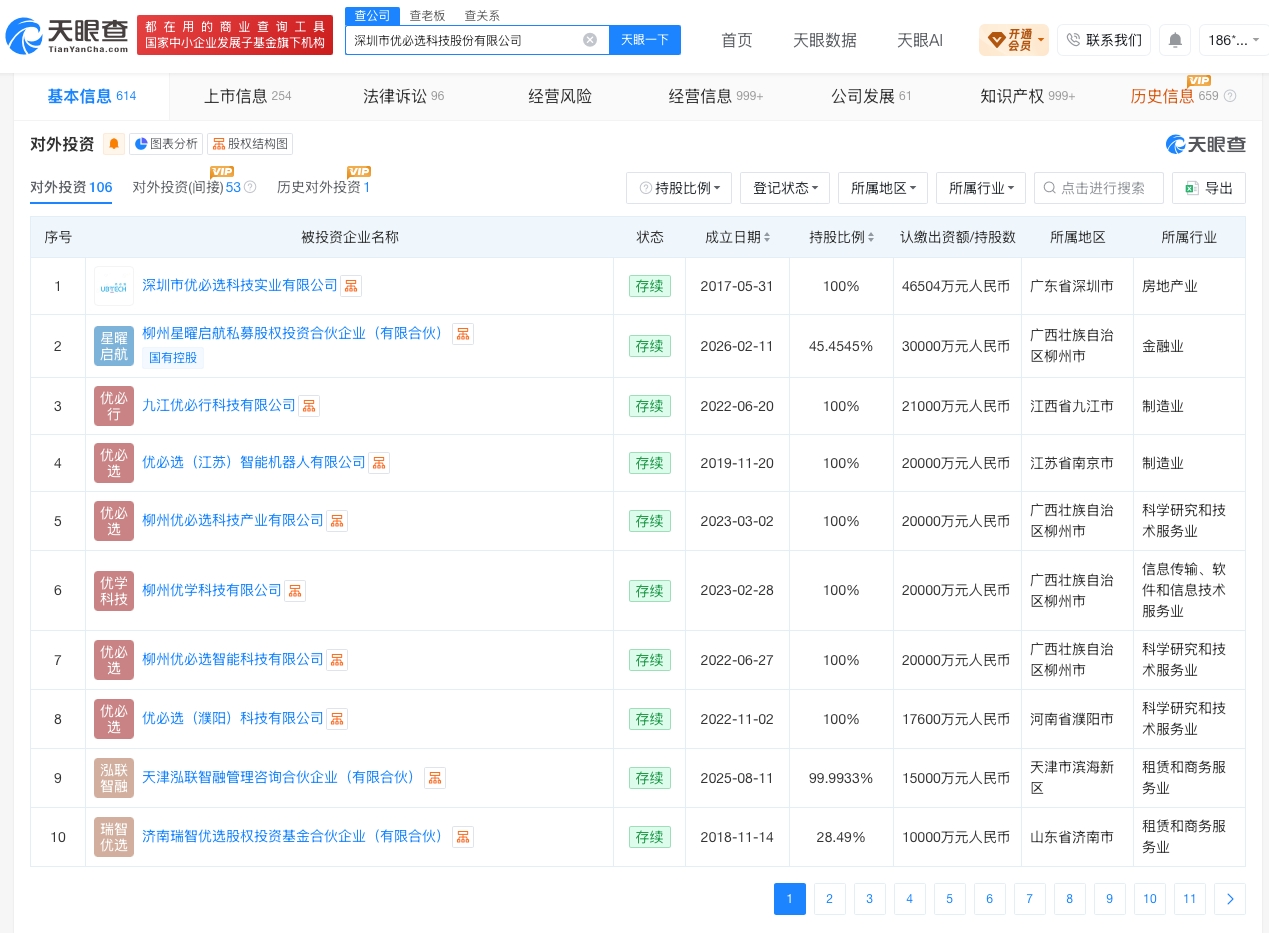Select the 查老板 search mode tab
This screenshot has width=1269, height=933.
[x=427, y=15]
